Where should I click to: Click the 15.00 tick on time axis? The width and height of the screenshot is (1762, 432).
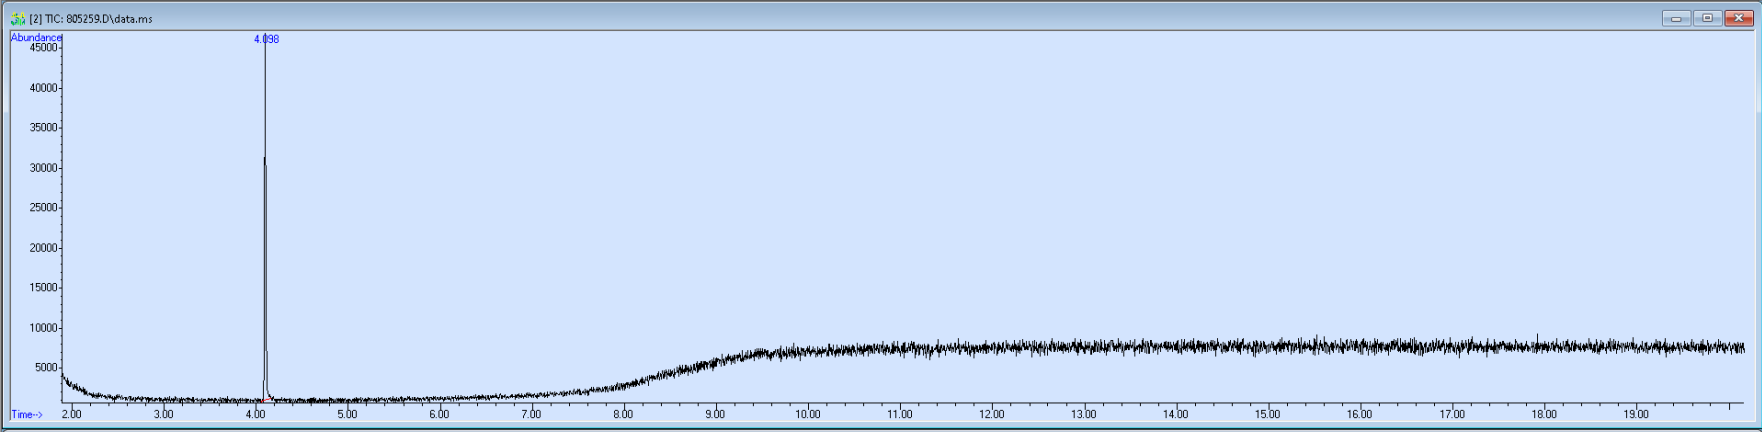pos(1268,414)
